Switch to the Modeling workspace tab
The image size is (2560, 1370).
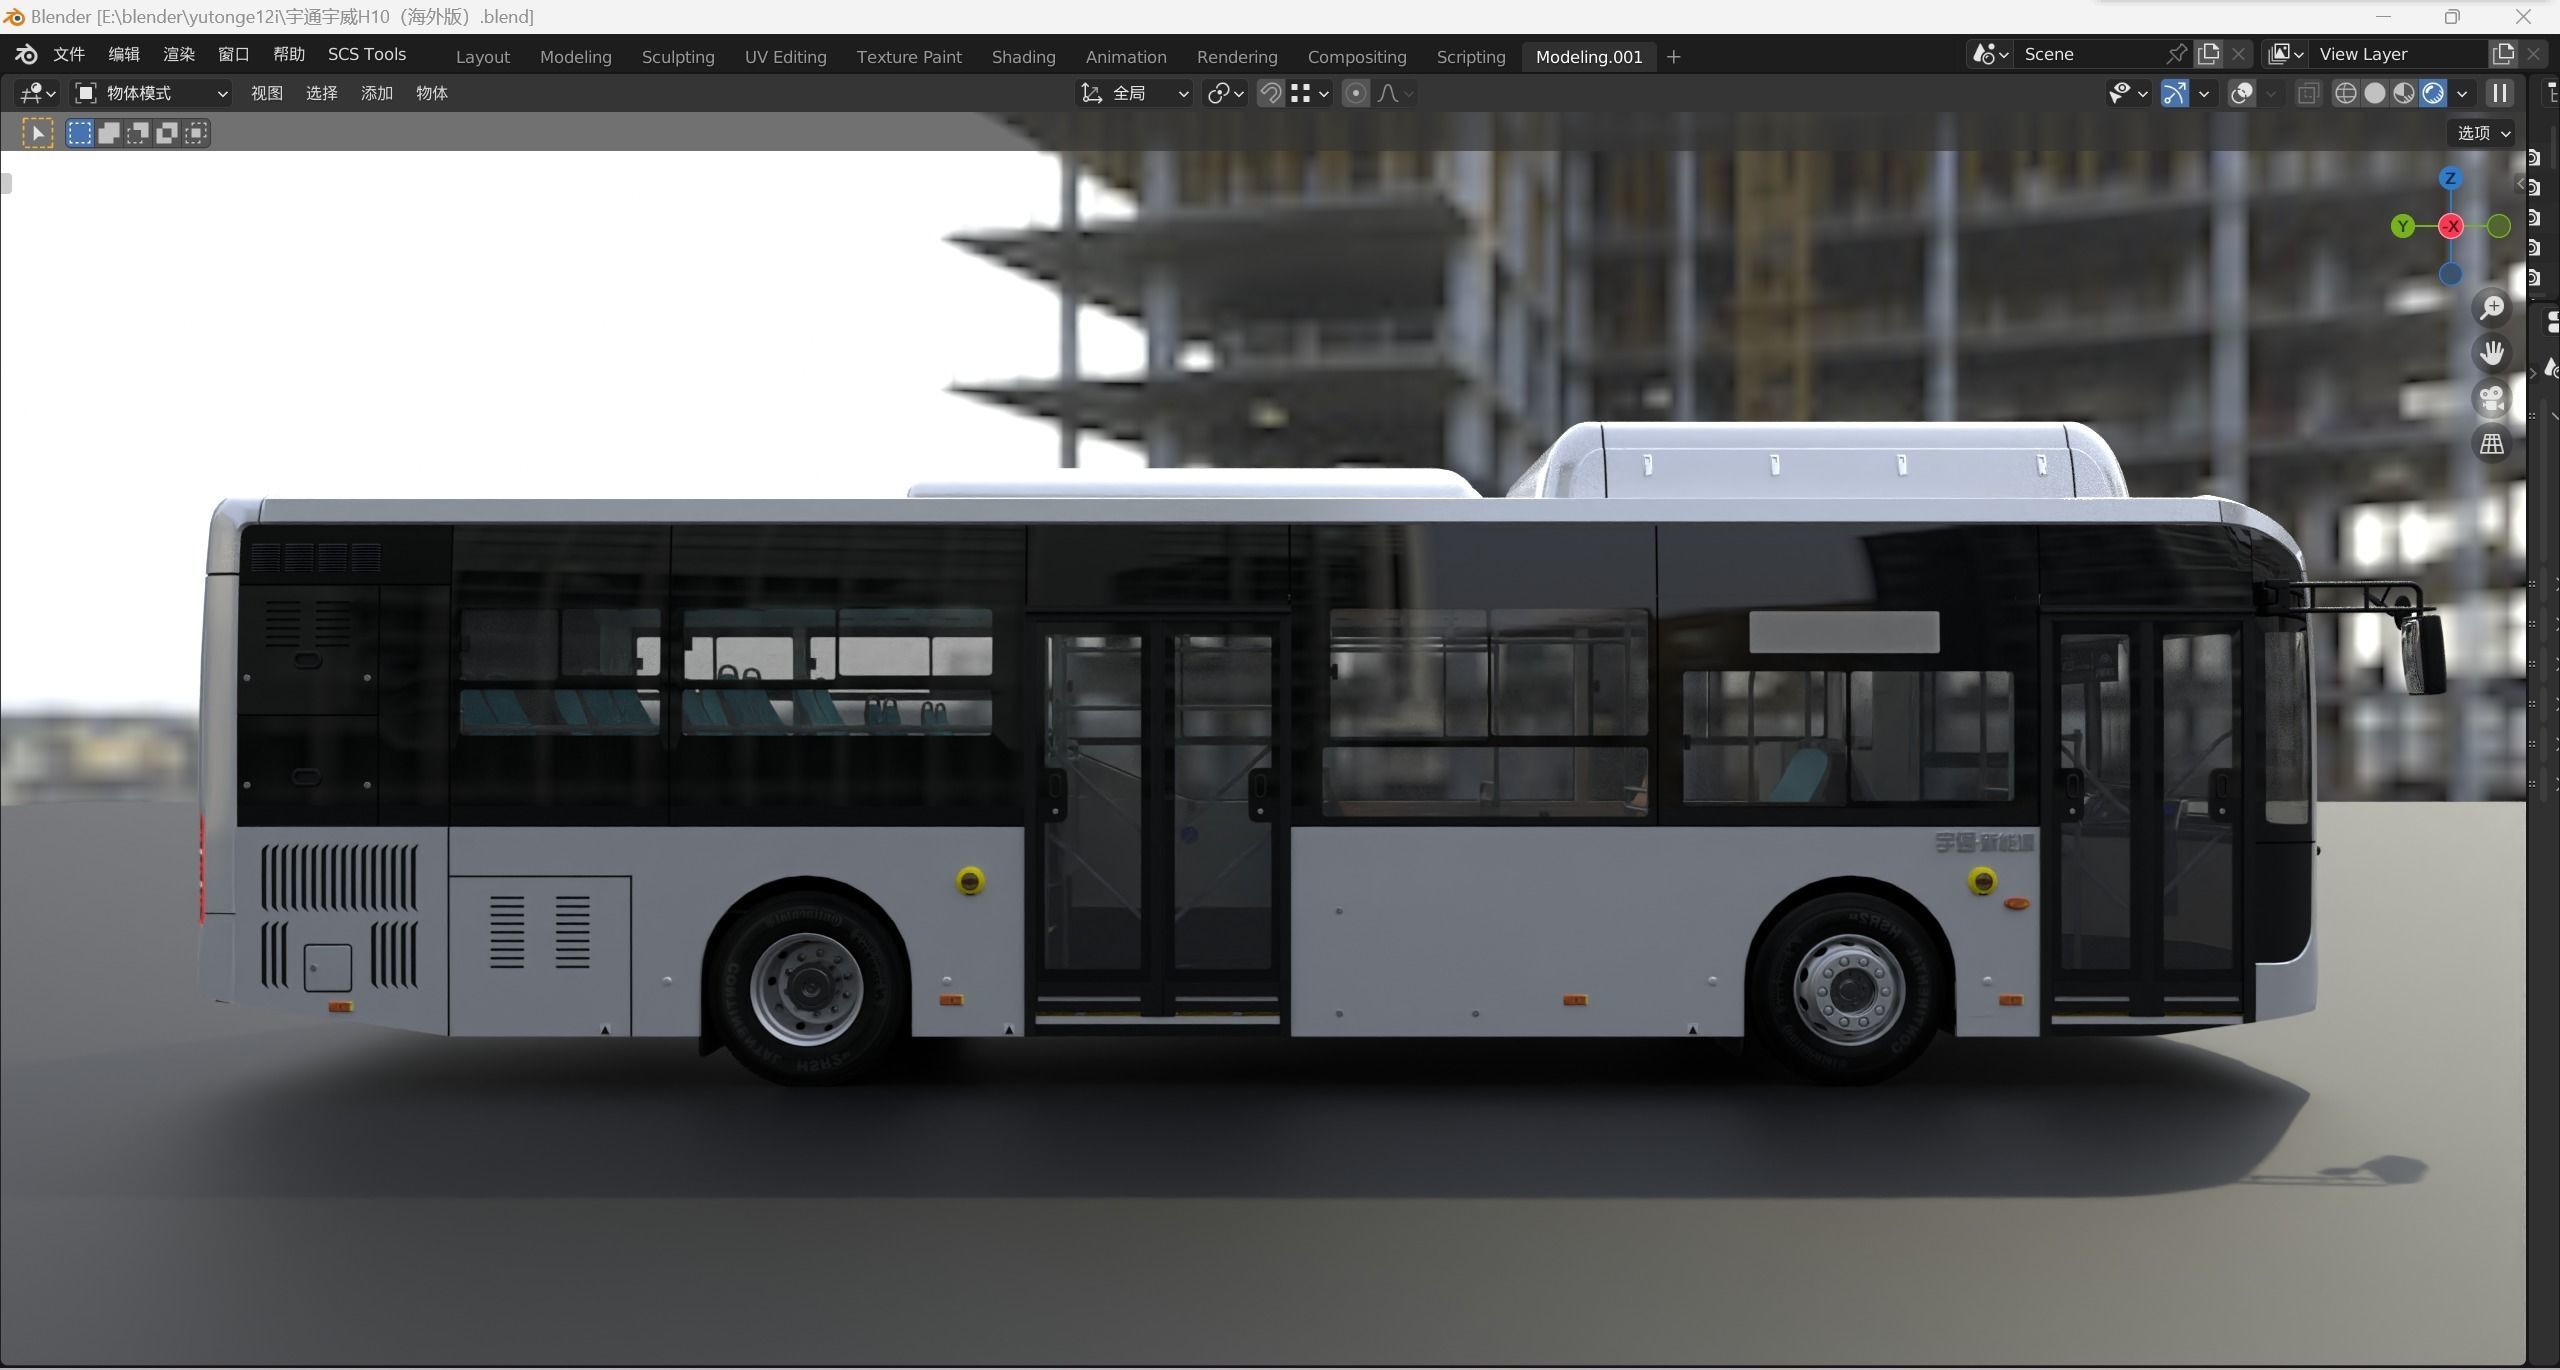(576, 57)
